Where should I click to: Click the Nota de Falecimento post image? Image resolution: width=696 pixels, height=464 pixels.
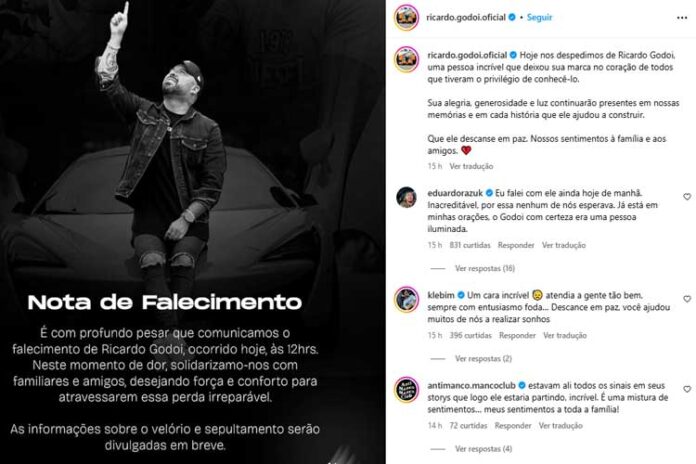(x=193, y=232)
